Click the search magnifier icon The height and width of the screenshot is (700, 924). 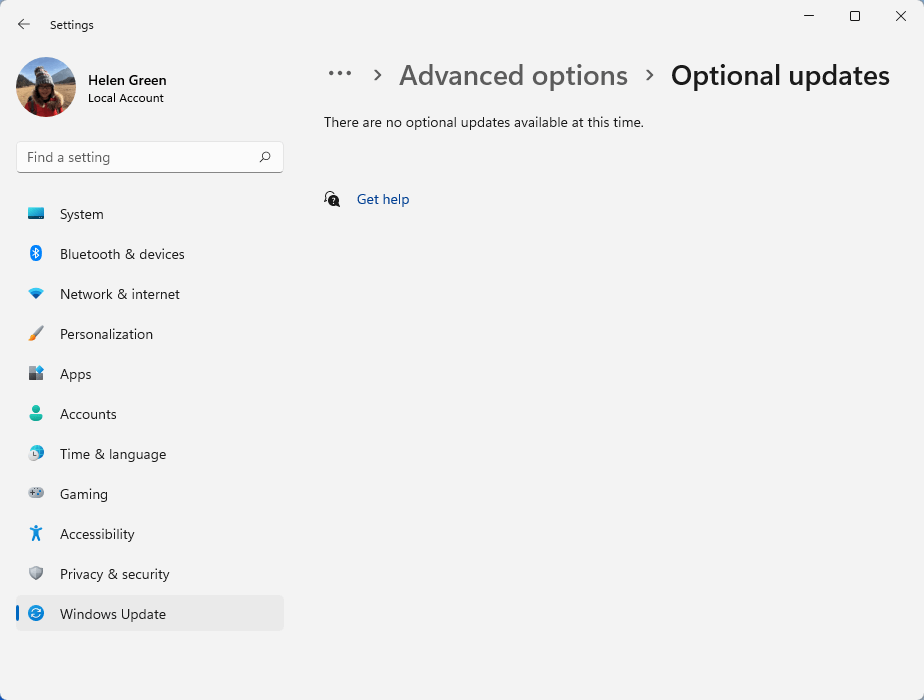coord(265,157)
